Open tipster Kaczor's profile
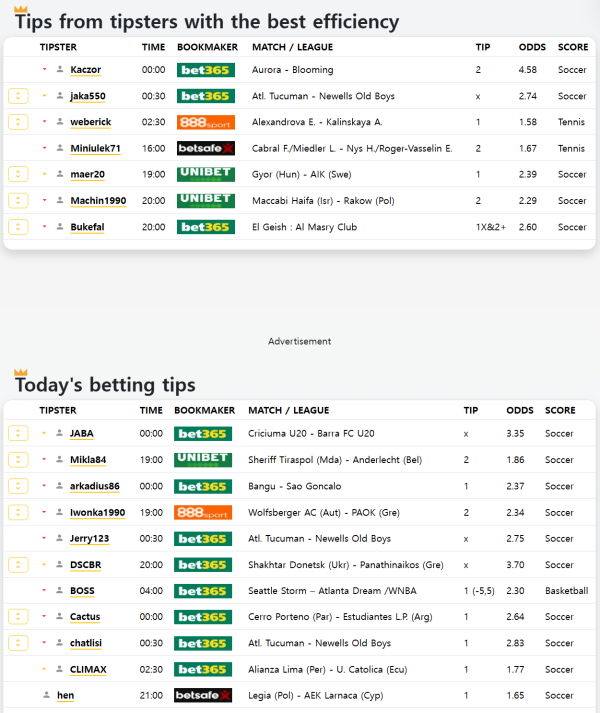 86,70
